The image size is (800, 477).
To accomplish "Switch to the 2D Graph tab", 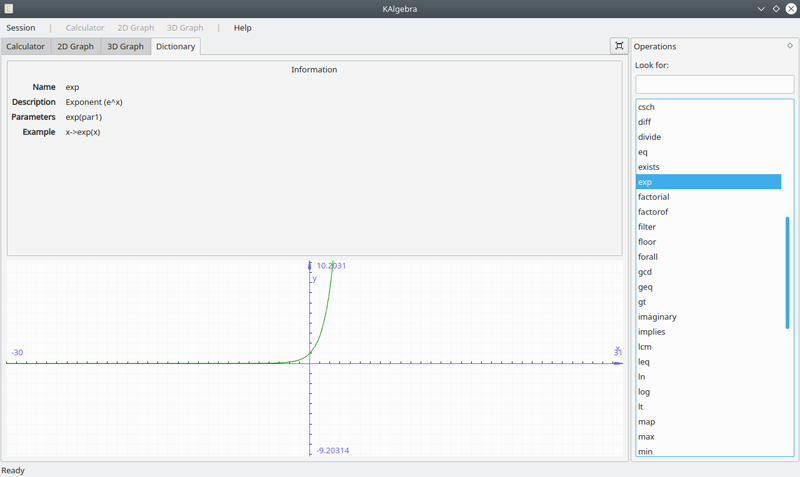I will [76, 47].
